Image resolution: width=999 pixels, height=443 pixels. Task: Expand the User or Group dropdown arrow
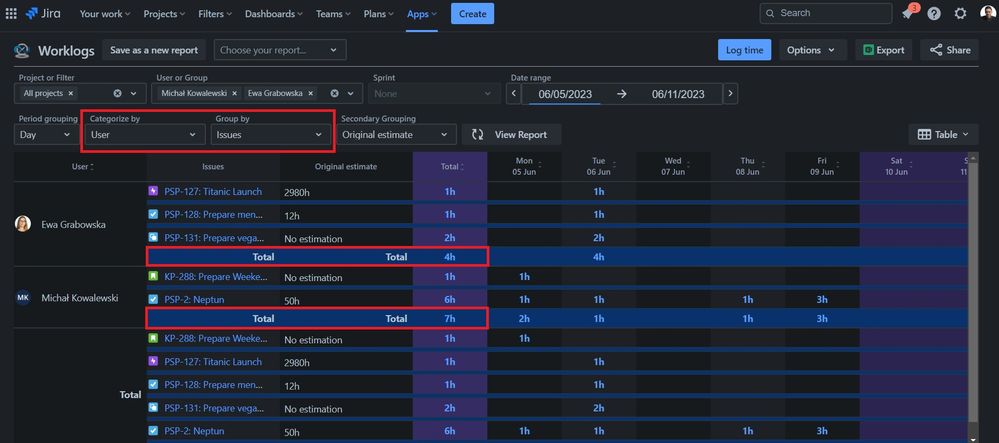coord(350,93)
